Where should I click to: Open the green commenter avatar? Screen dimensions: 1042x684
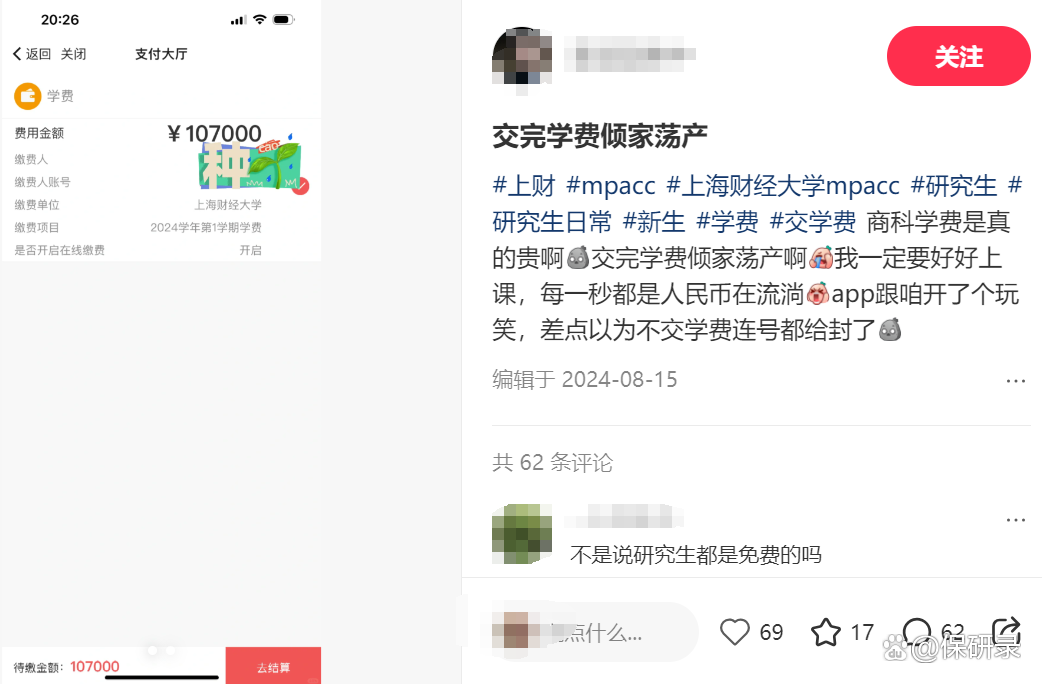[x=522, y=534]
